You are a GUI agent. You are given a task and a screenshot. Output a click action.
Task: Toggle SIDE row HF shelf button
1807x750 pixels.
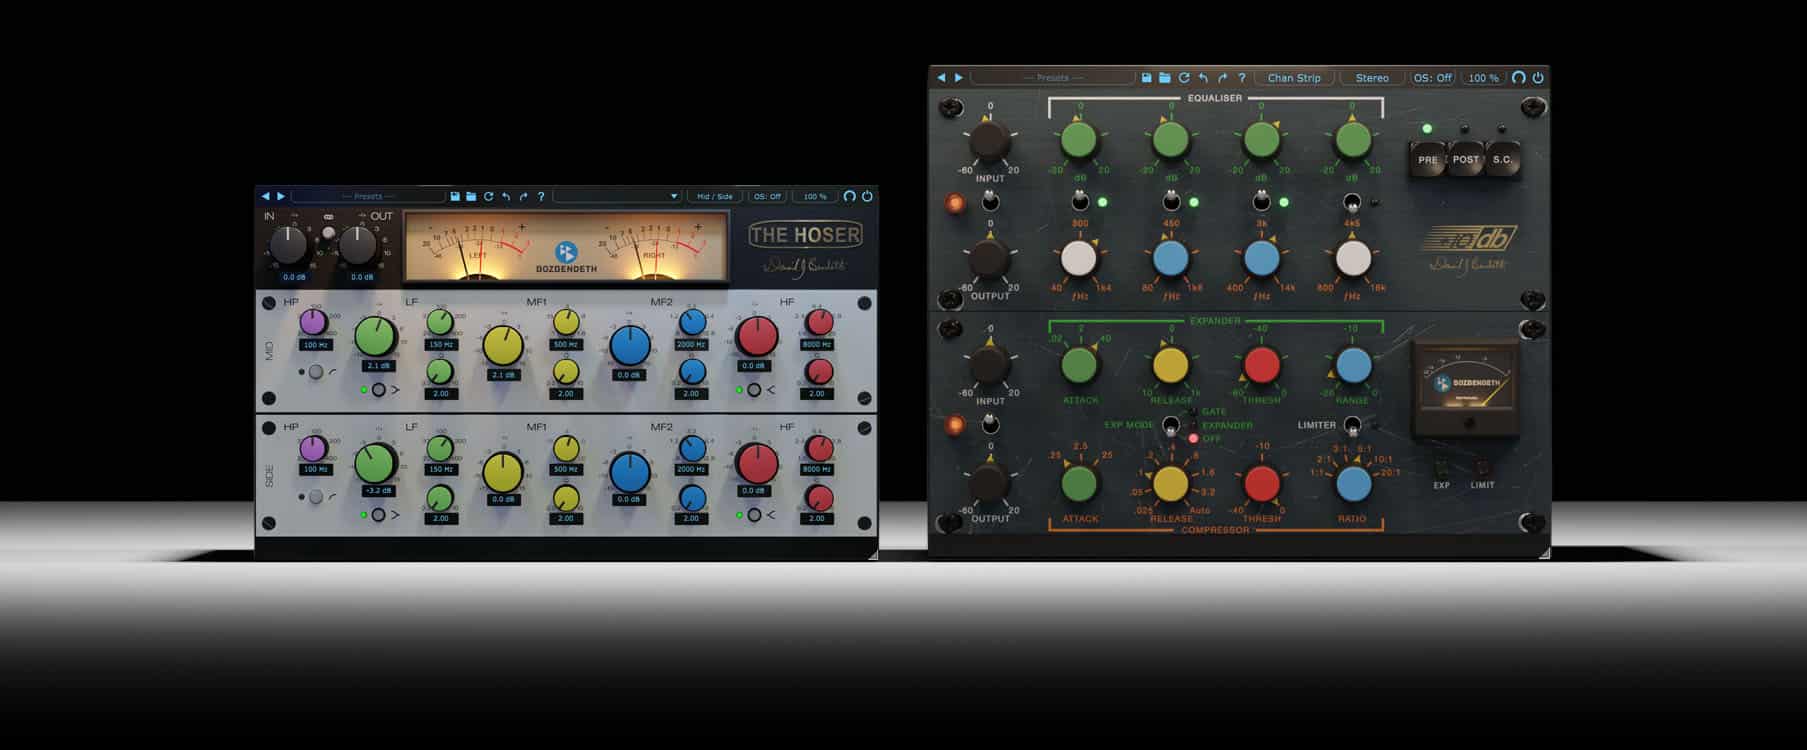[754, 515]
